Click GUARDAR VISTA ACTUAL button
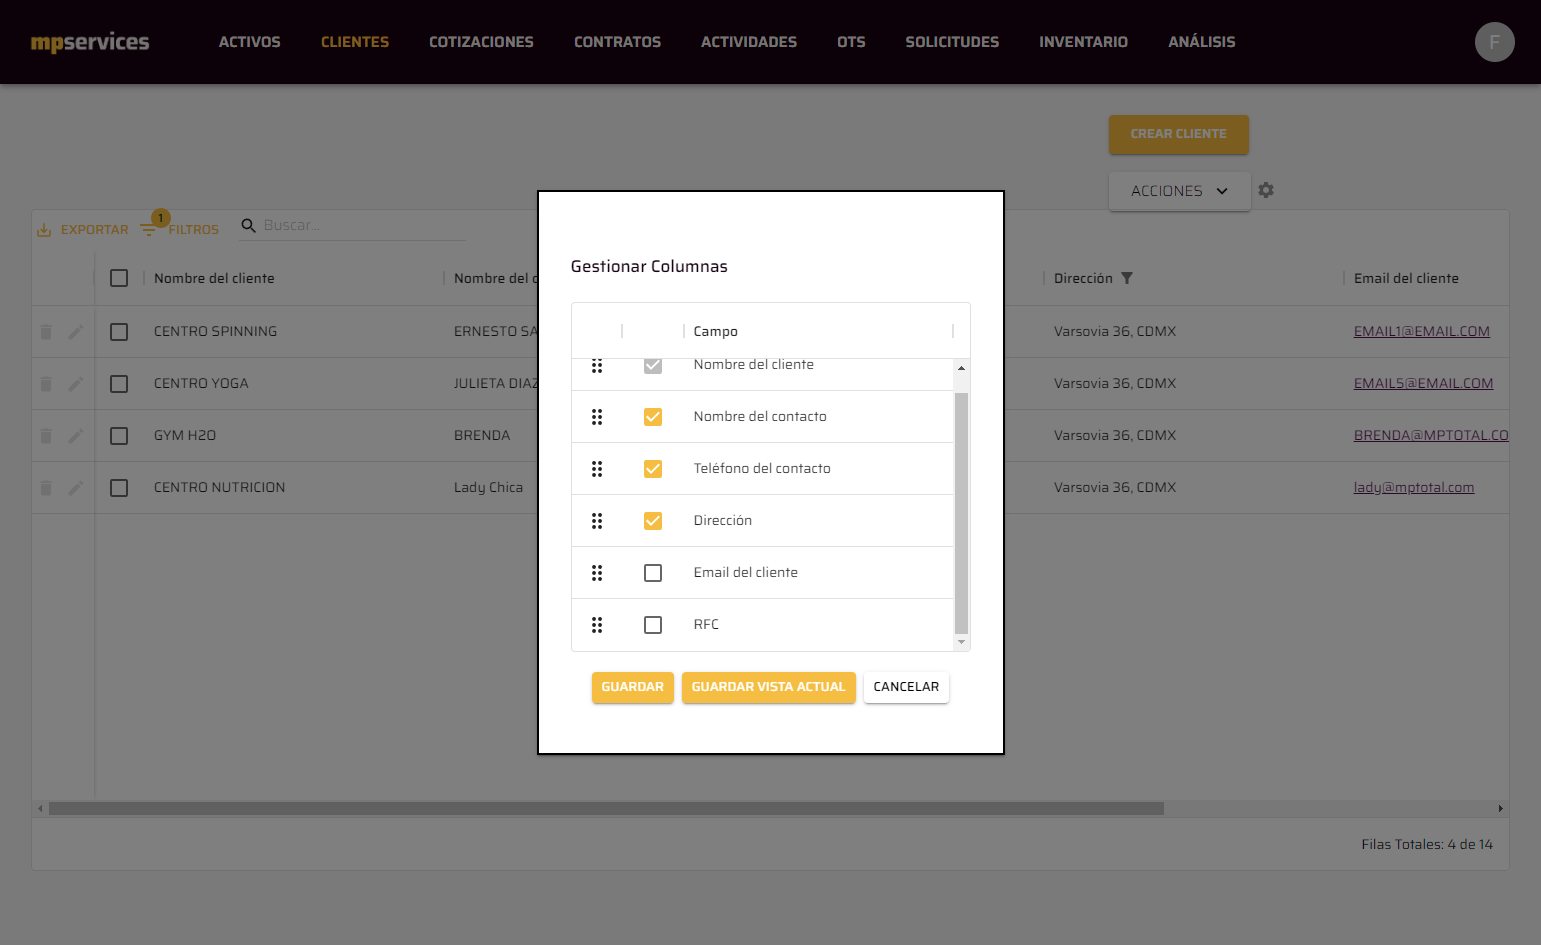The height and width of the screenshot is (945, 1541). pyautogui.click(x=768, y=687)
